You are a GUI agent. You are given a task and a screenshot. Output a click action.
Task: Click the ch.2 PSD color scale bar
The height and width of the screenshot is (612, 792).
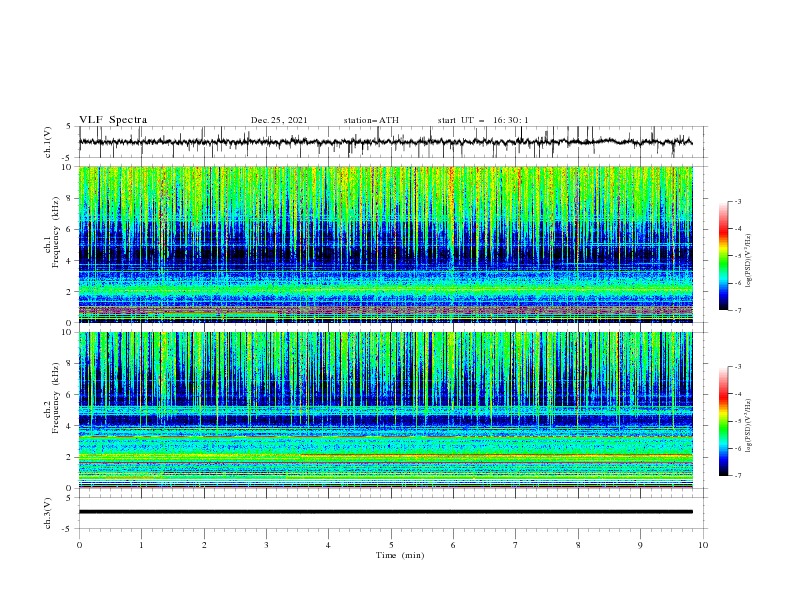click(723, 421)
